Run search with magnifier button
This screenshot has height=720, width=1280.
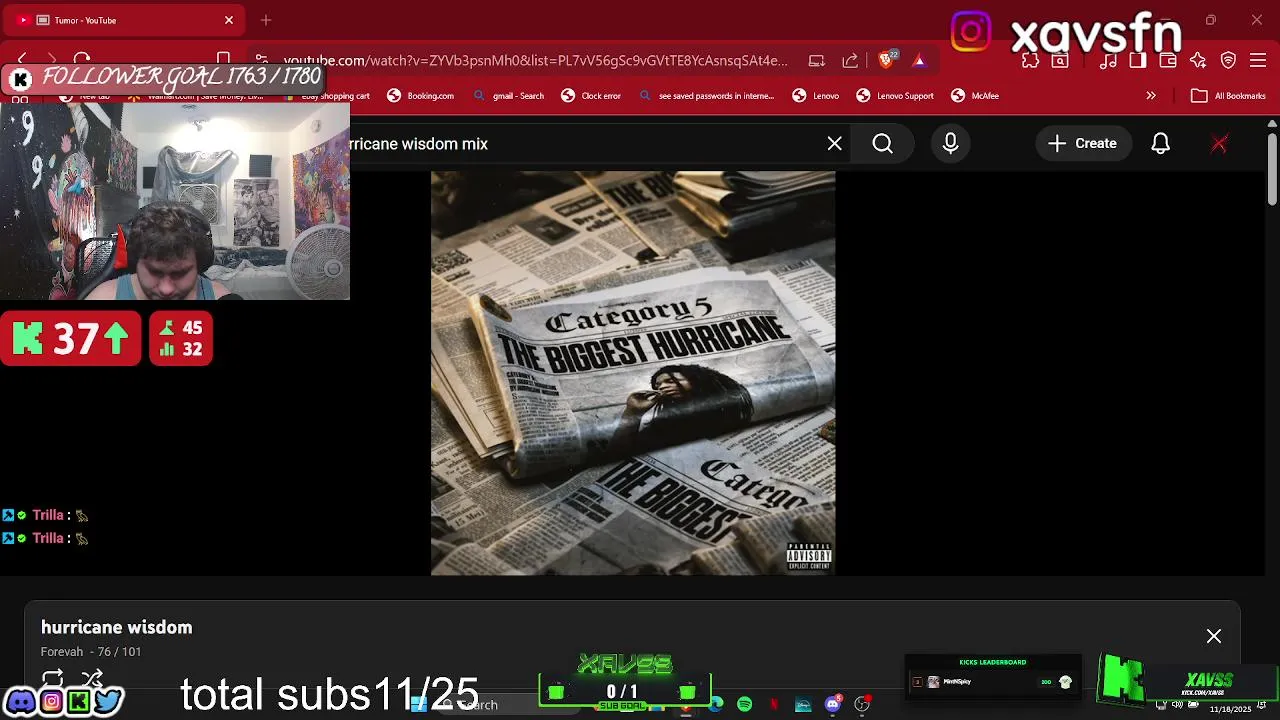pos(883,144)
